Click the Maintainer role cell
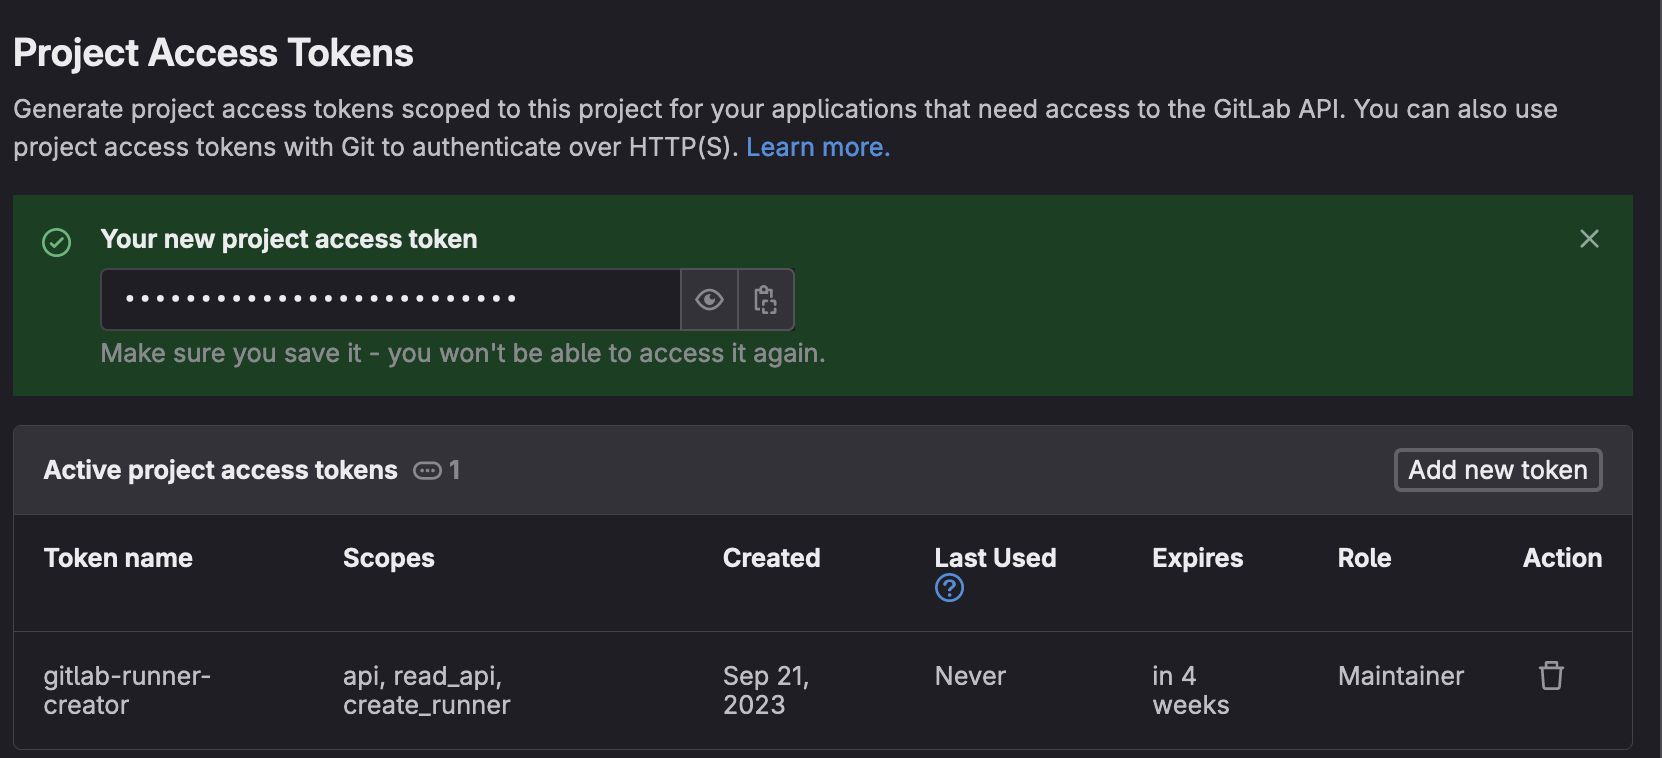The image size is (1662, 758). tap(1400, 676)
